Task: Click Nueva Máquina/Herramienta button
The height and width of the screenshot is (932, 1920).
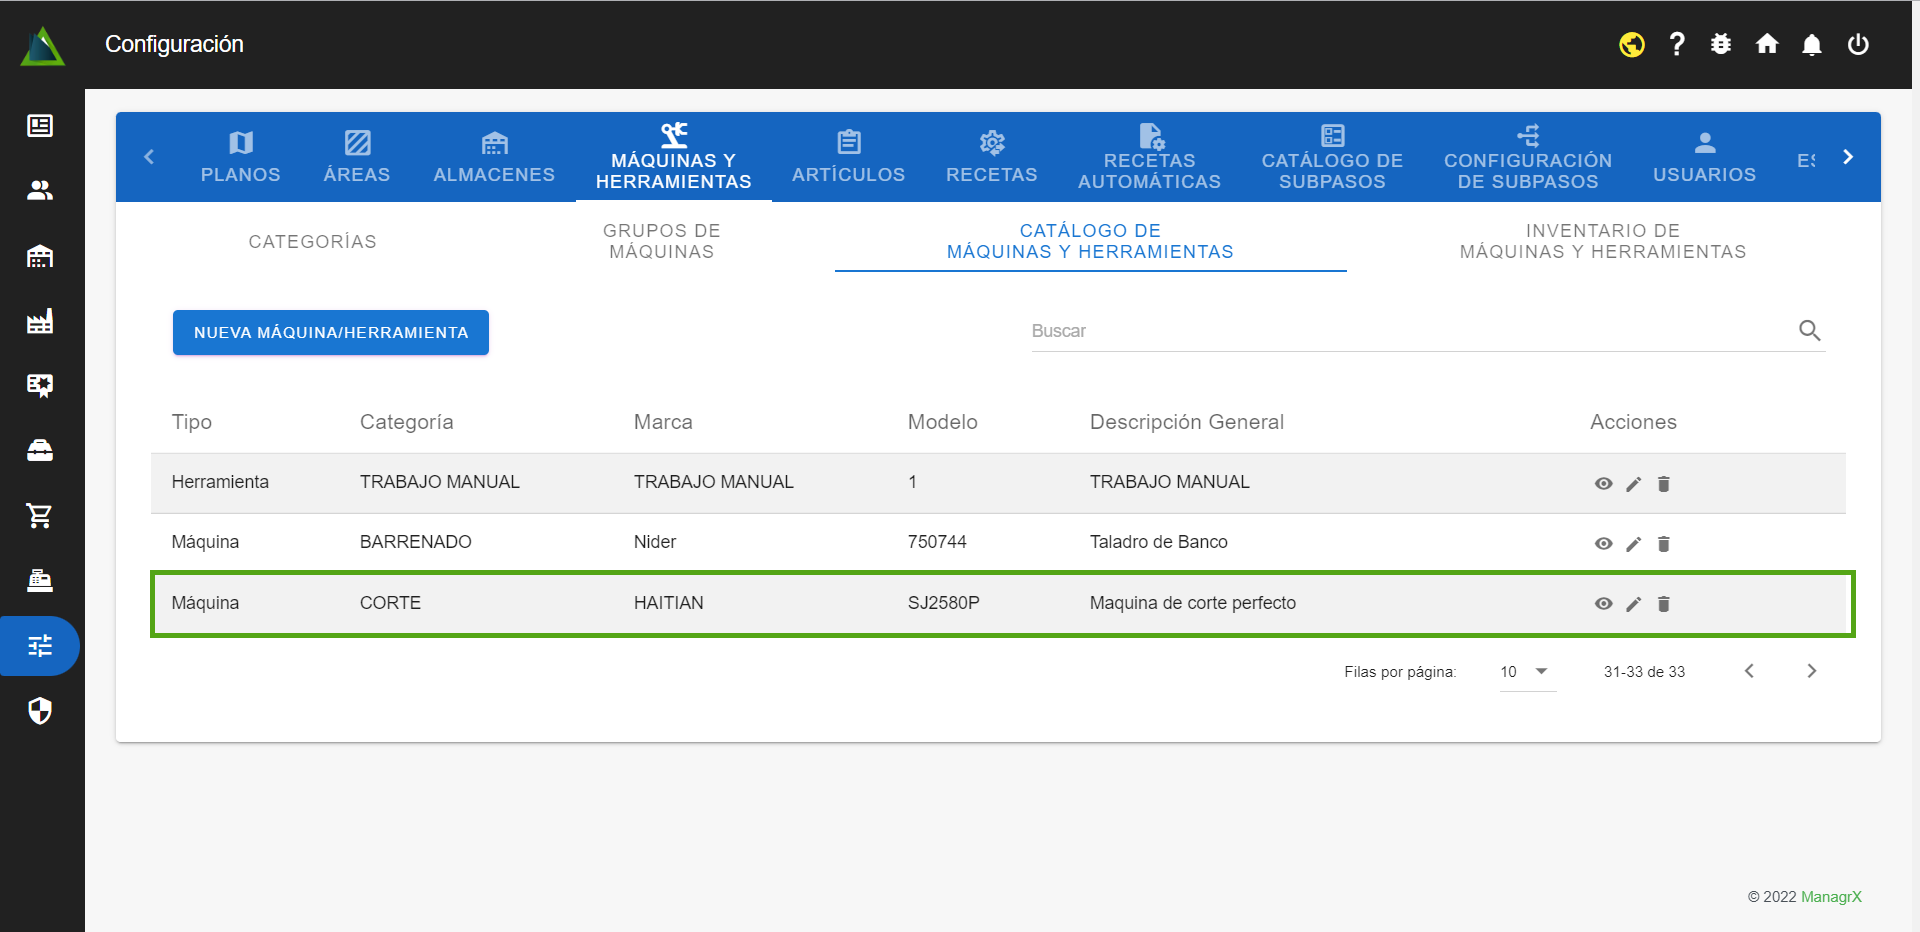Action: [x=331, y=332]
